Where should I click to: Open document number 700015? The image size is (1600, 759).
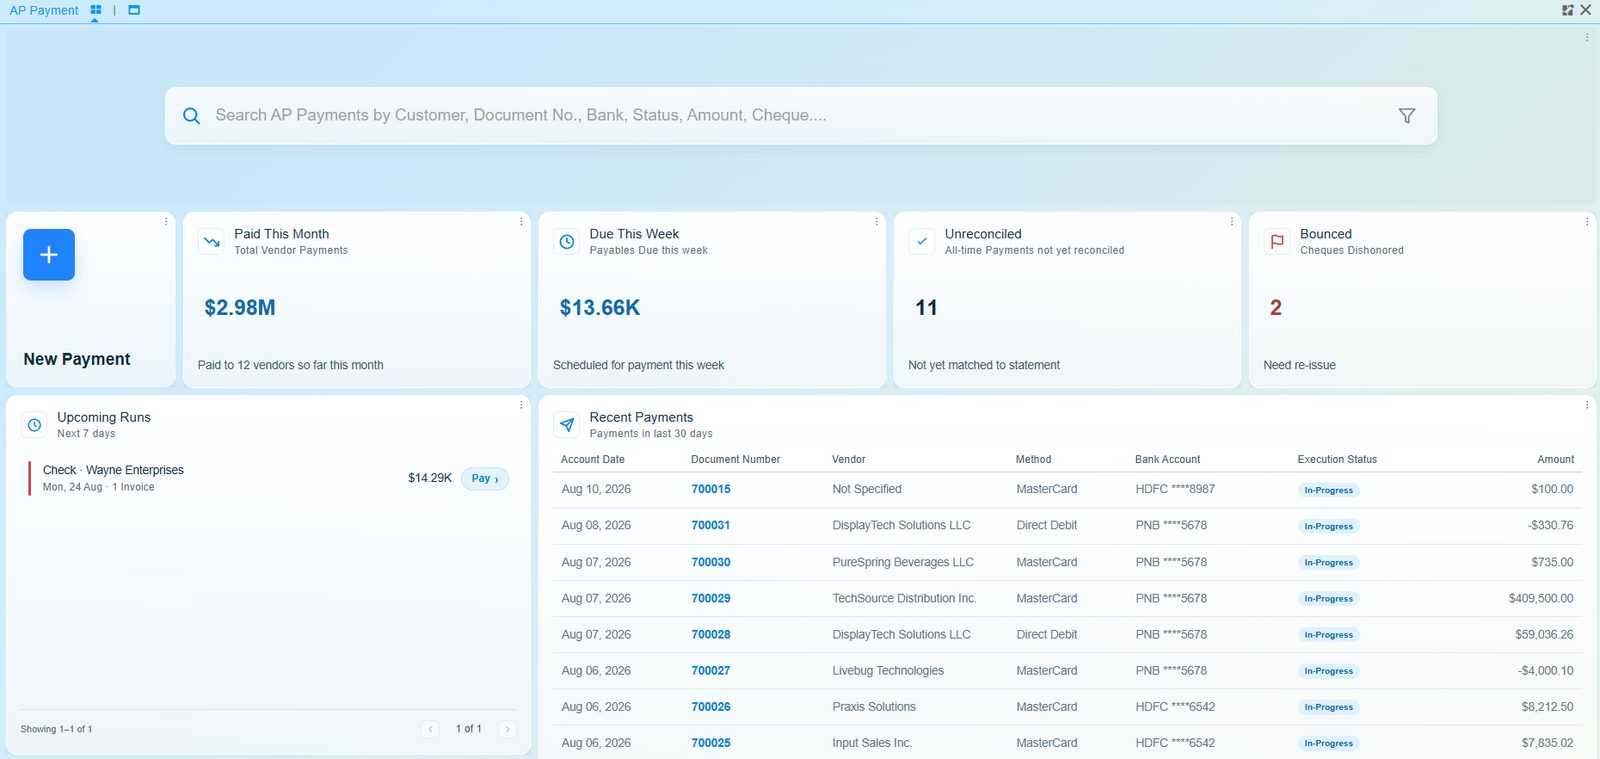(x=711, y=490)
